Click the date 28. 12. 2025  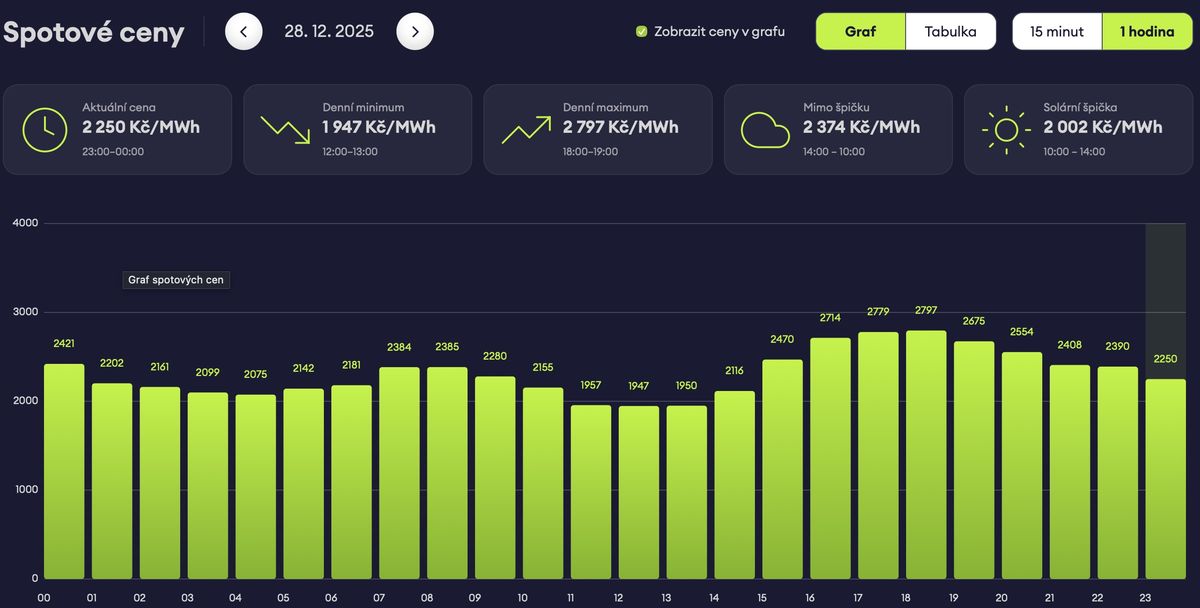[329, 32]
